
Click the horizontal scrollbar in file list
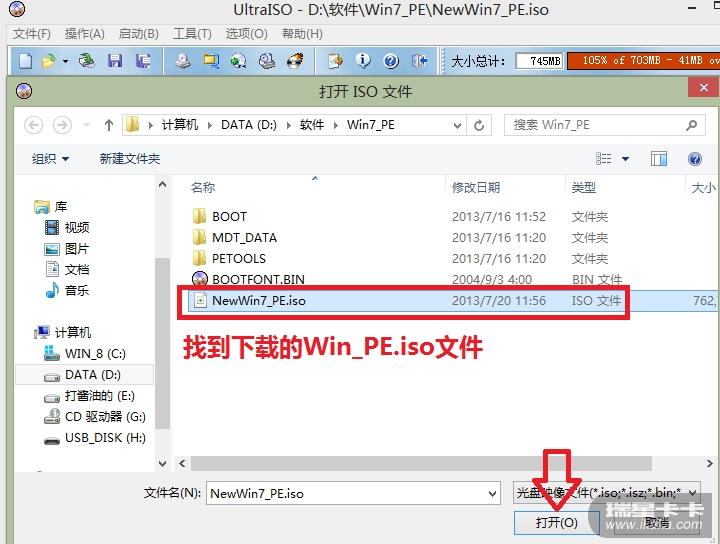pyautogui.click(x=421, y=463)
